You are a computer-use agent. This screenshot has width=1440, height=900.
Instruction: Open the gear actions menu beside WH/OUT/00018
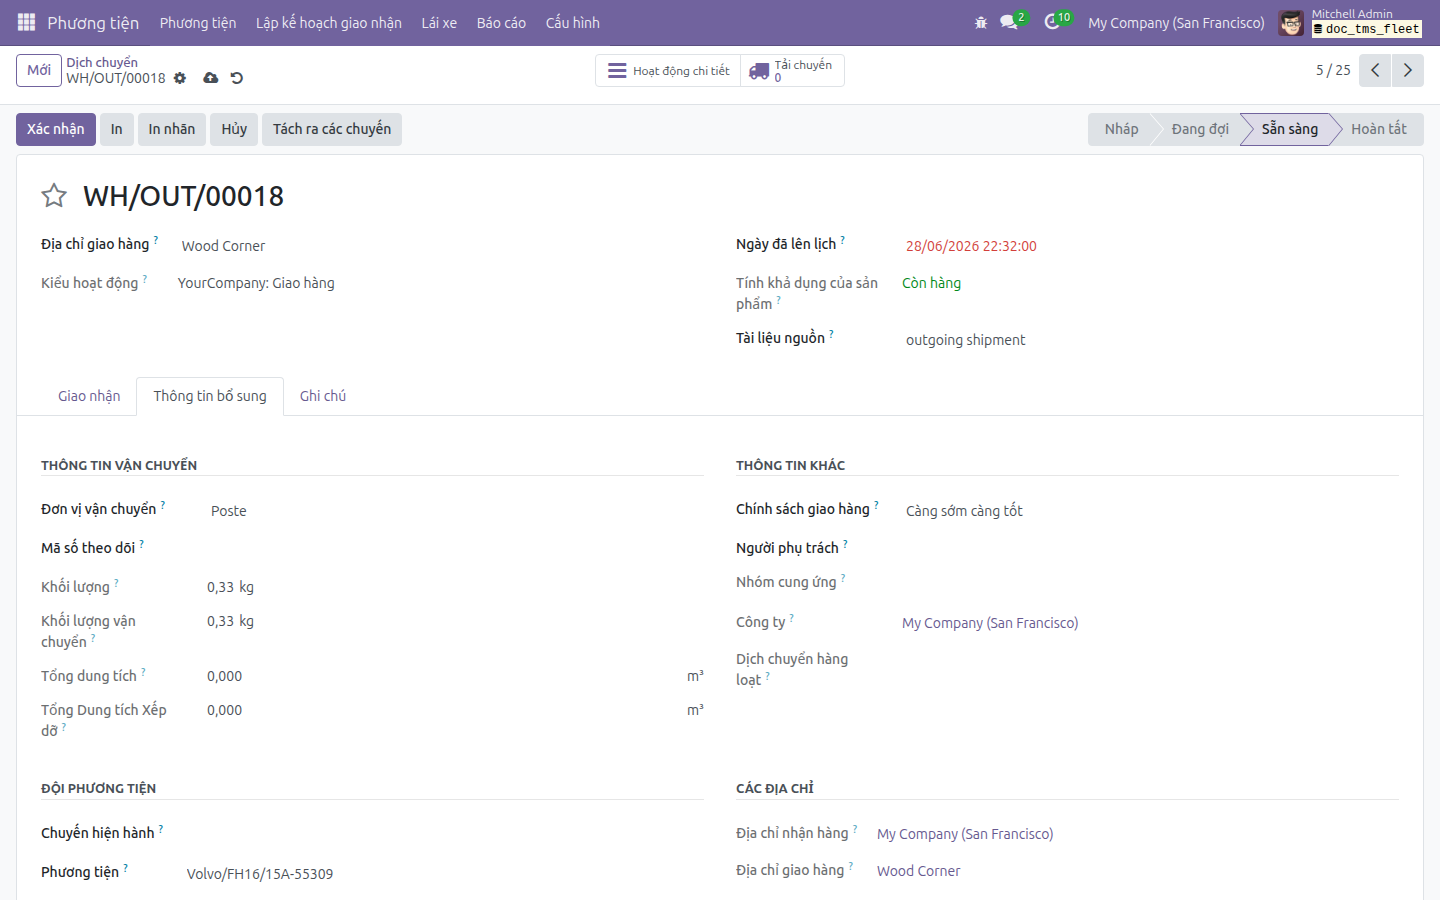180,78
